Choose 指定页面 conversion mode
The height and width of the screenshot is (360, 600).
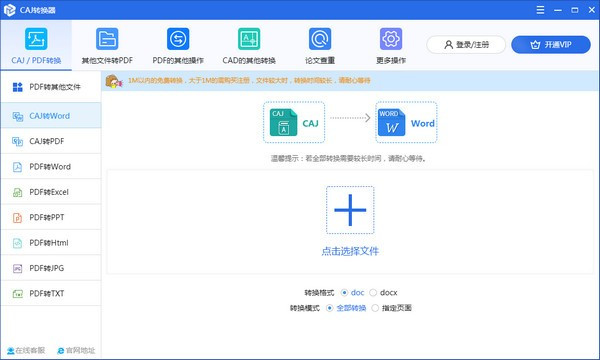(x=375, y=308)
